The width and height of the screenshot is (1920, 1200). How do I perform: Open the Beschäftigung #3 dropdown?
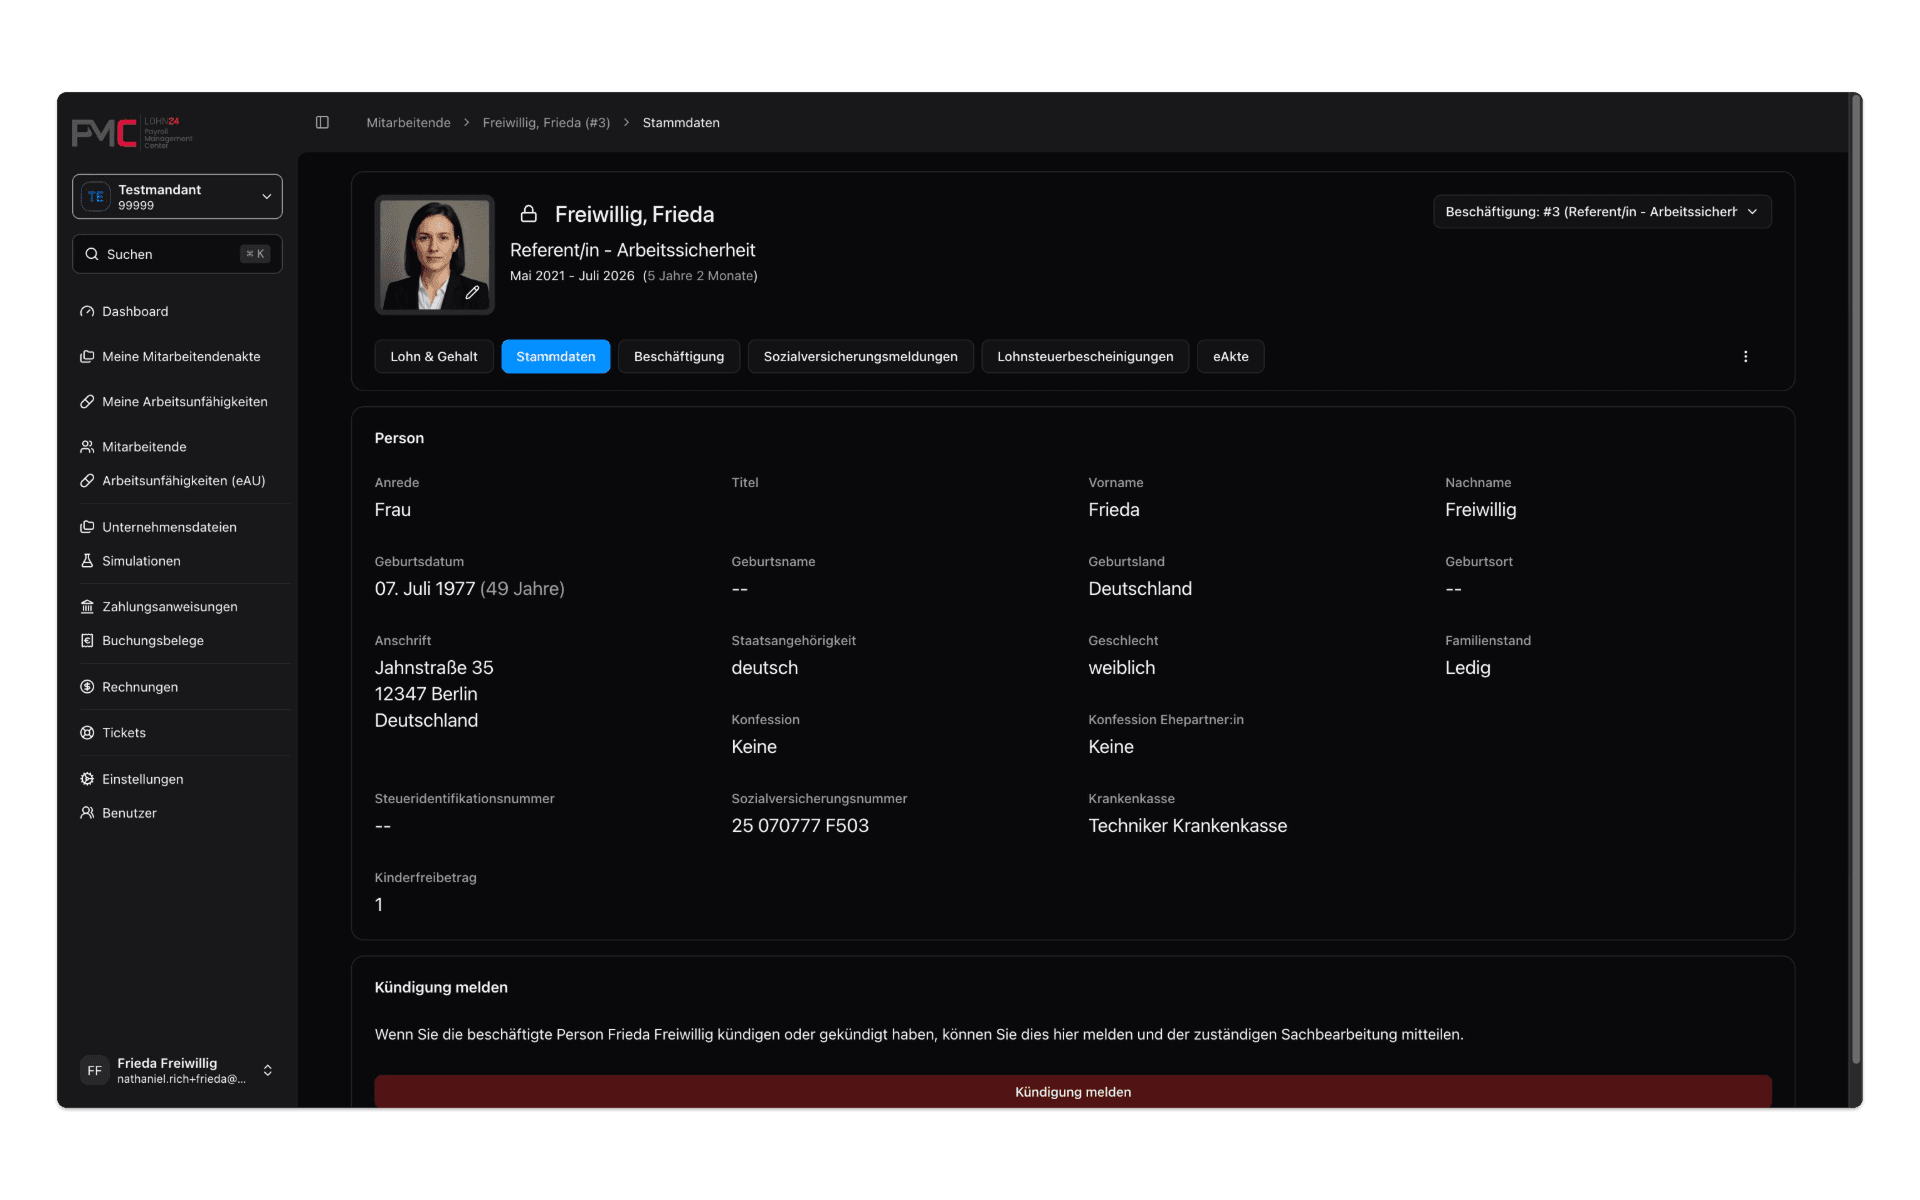(1601, 212)
